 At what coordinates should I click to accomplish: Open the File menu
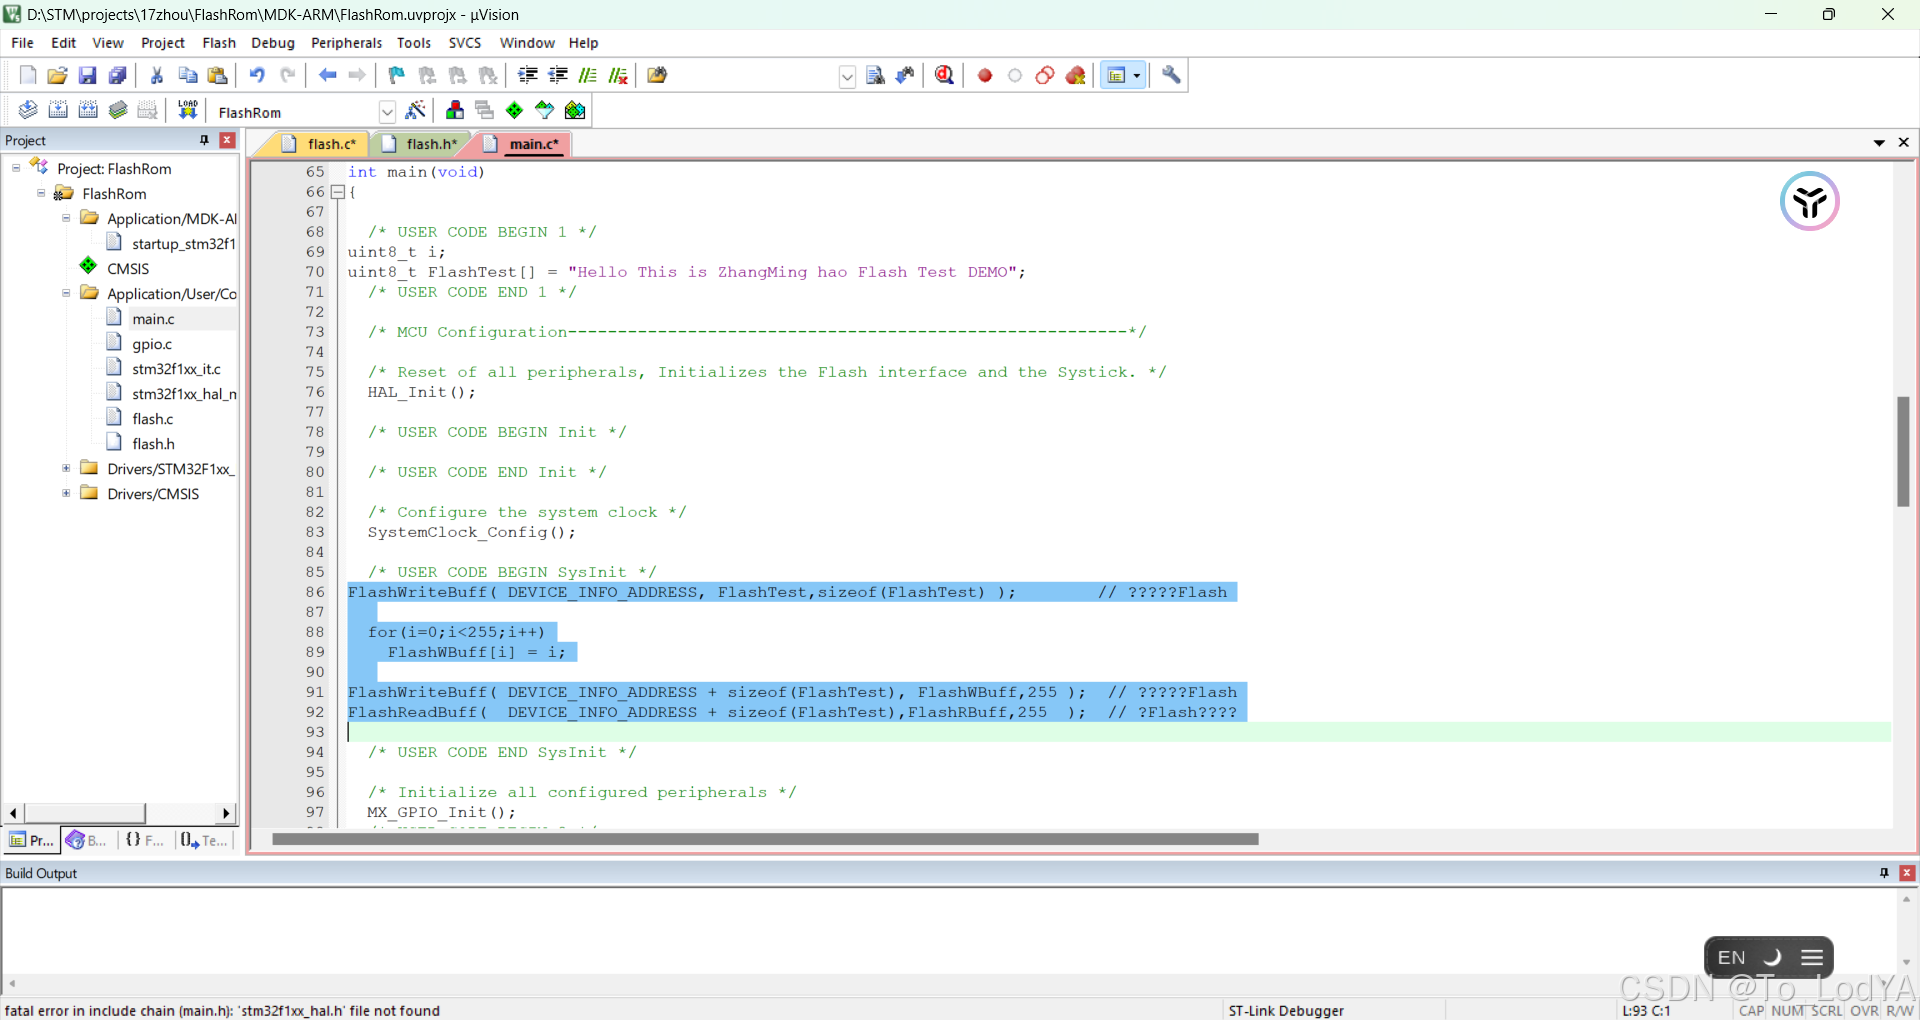(22, 43)
